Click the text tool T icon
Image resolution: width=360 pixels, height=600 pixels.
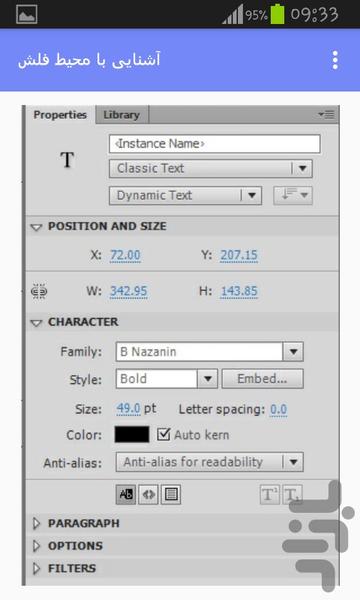67,160
